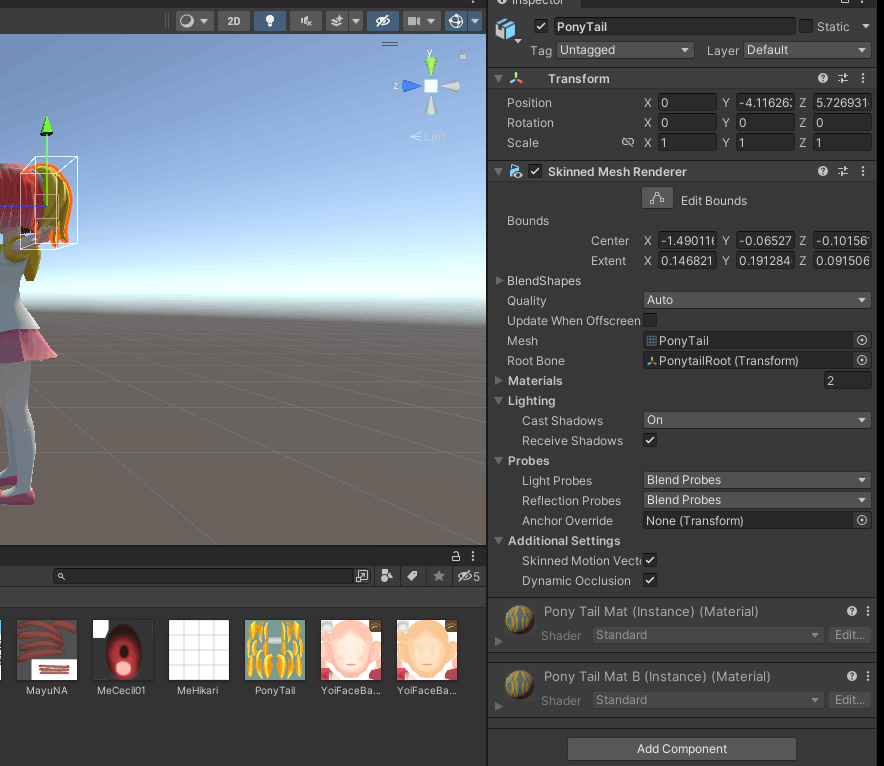
Task: Open draw mode shading dropdown
Action: point(193,21)
